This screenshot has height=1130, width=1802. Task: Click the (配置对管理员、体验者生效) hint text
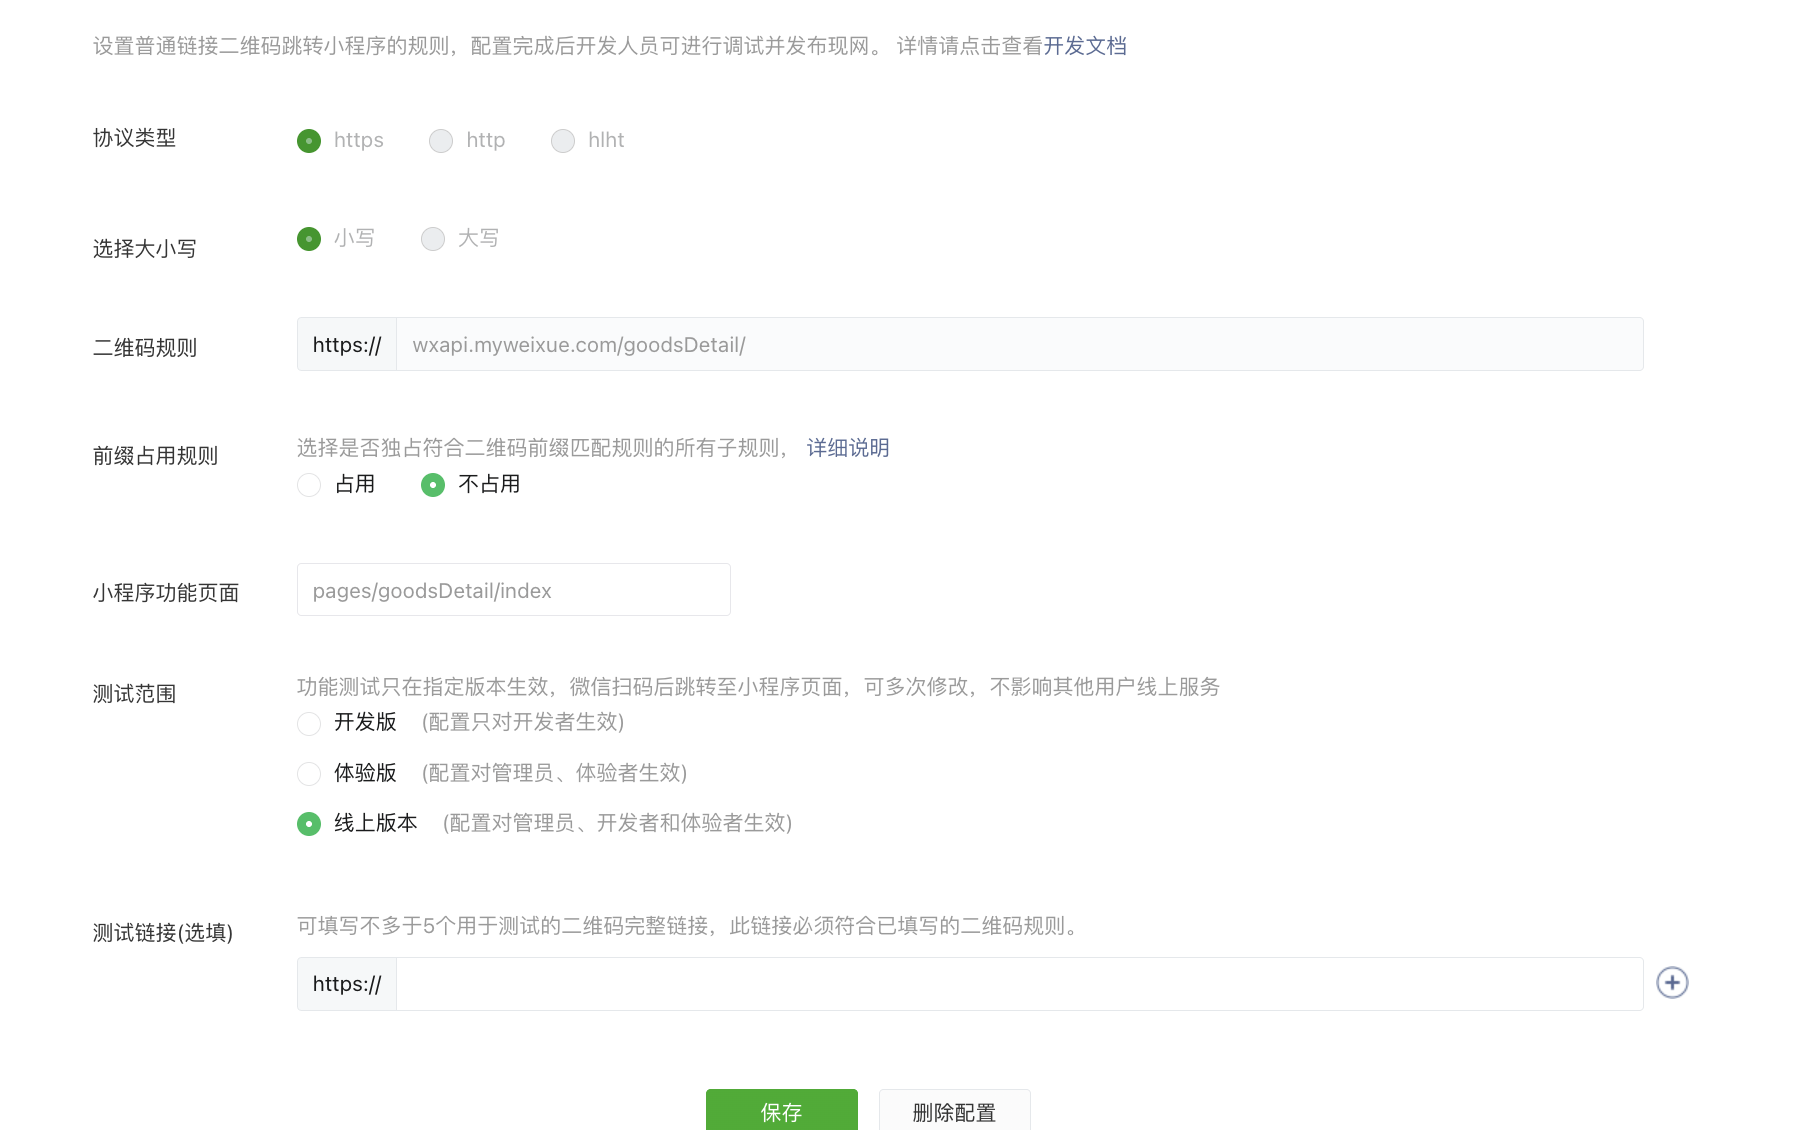(x=554, y=773)
